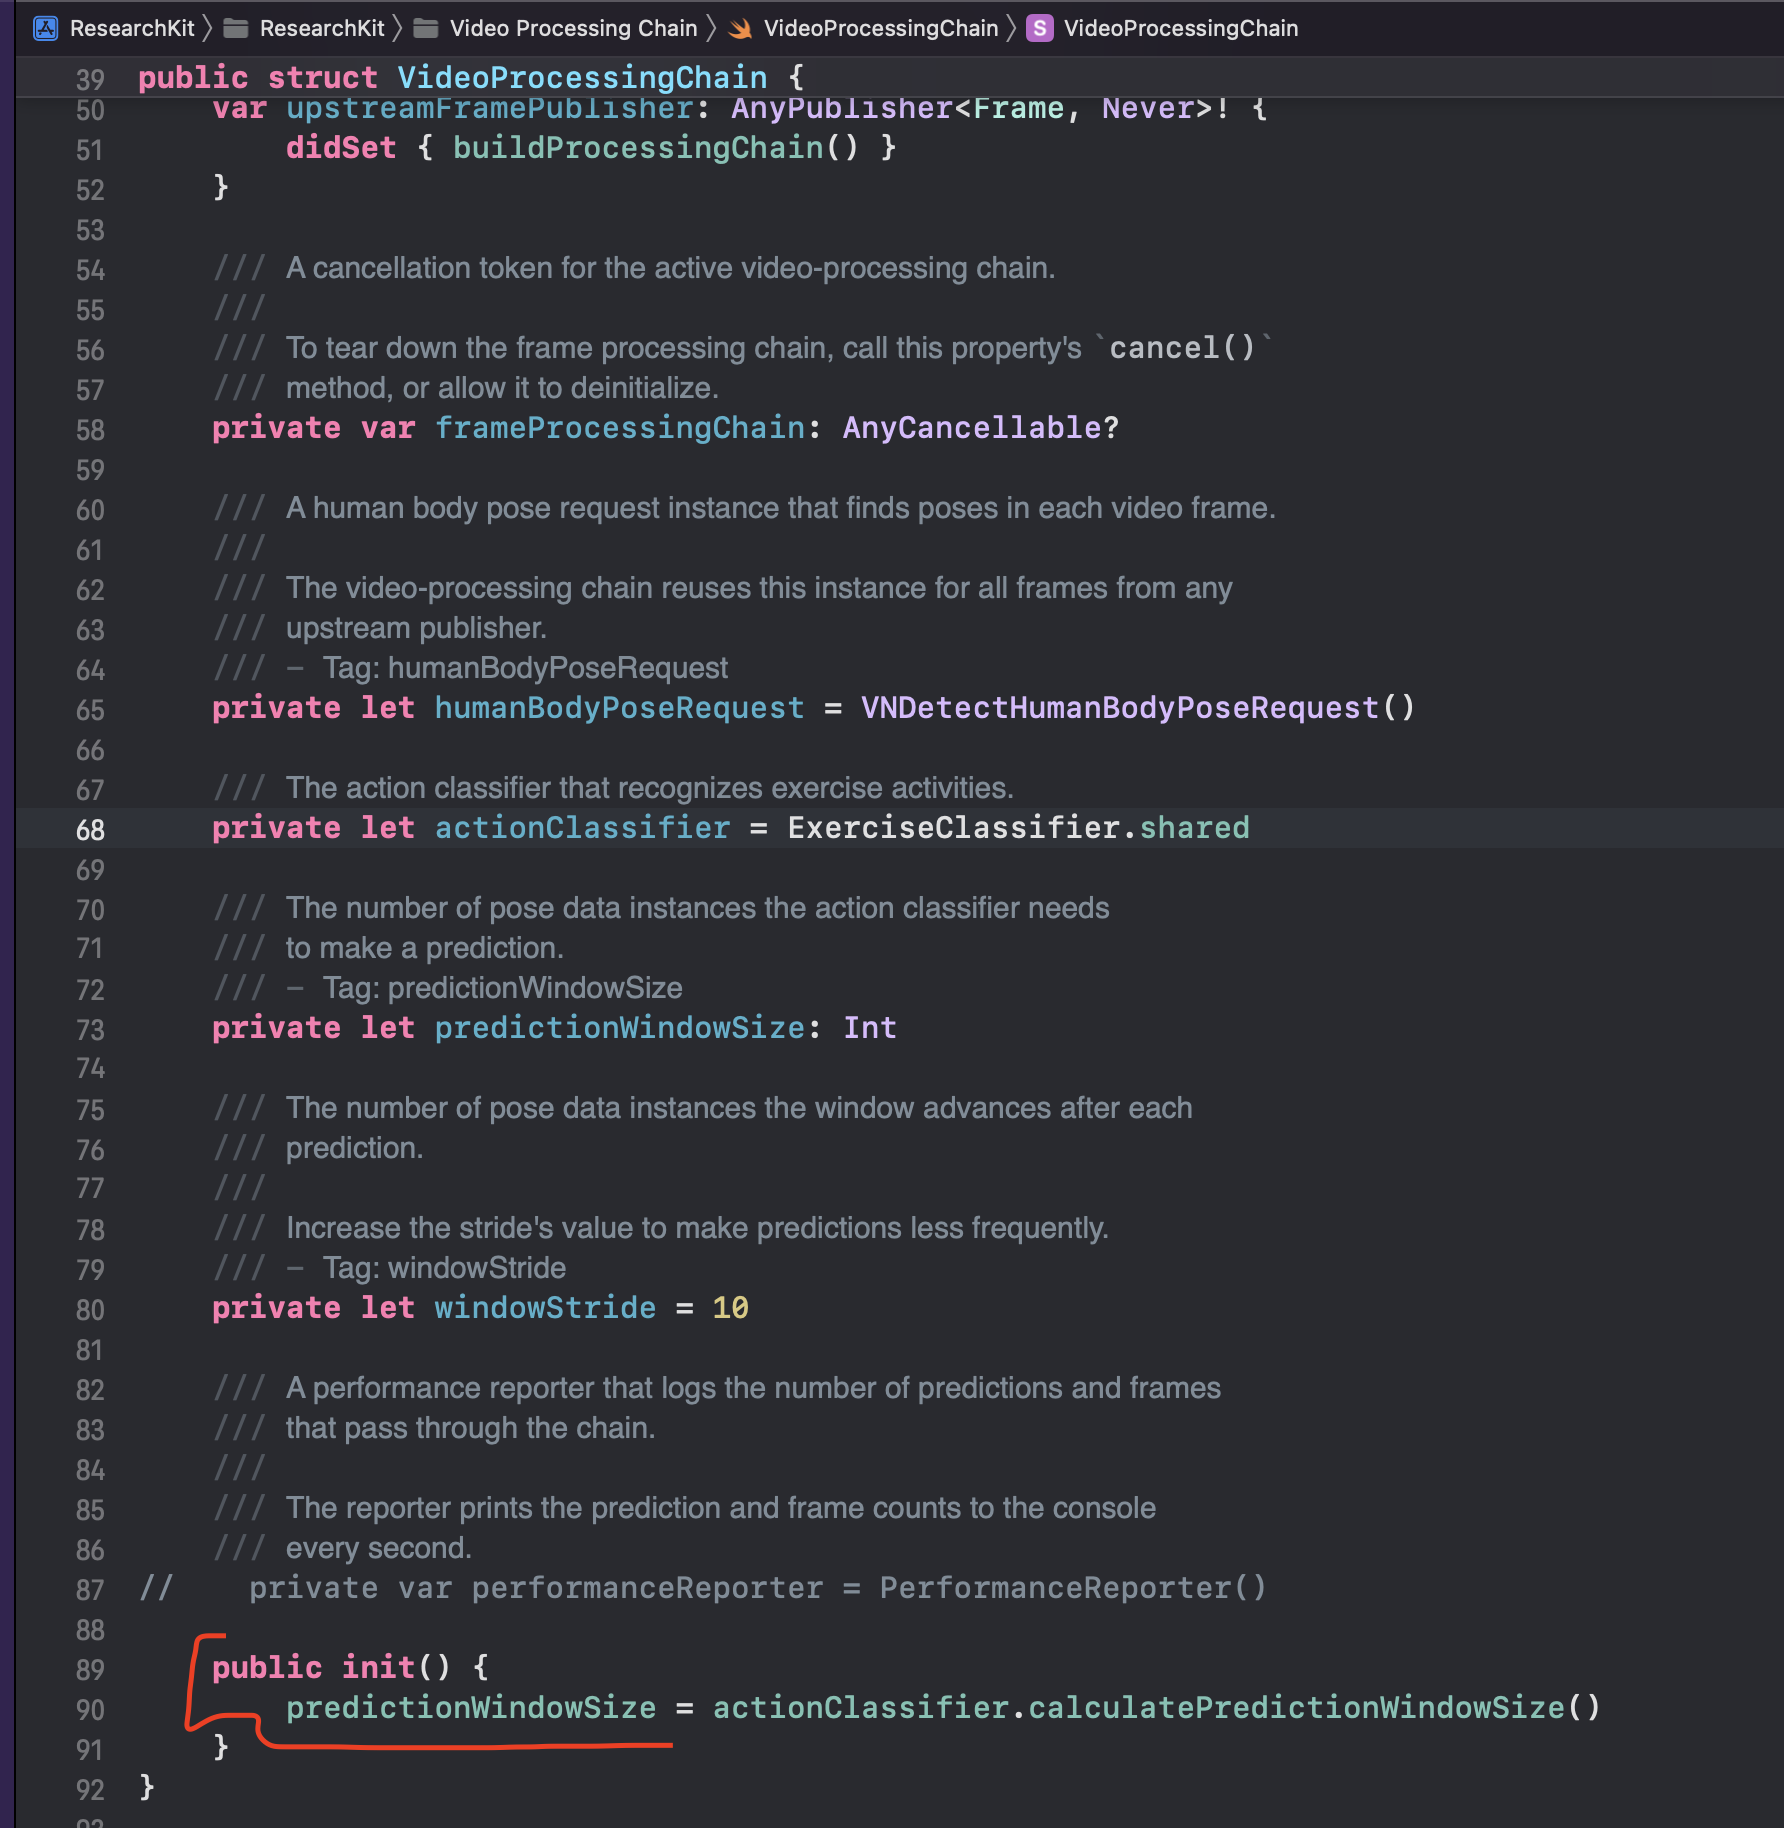
Task: Click calculatePredictionWindowSize method call
Action: point(1296,1708)
